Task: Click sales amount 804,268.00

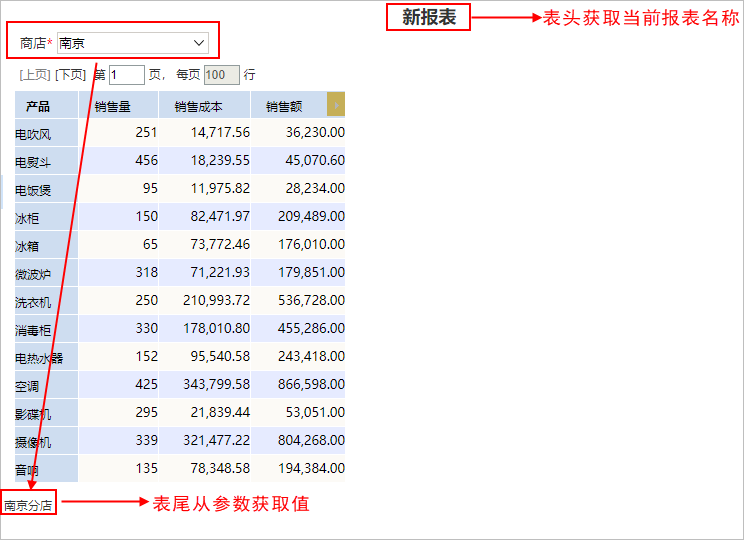Action: tap(311, 440)
